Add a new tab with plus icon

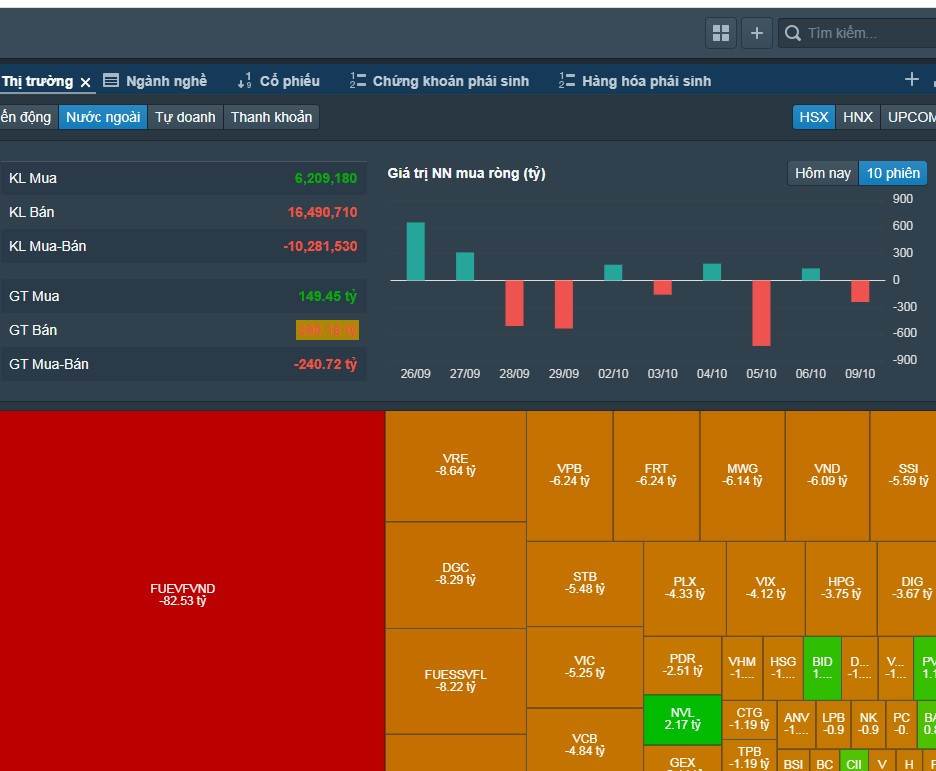pyautogui.click(x=912, y=79)
